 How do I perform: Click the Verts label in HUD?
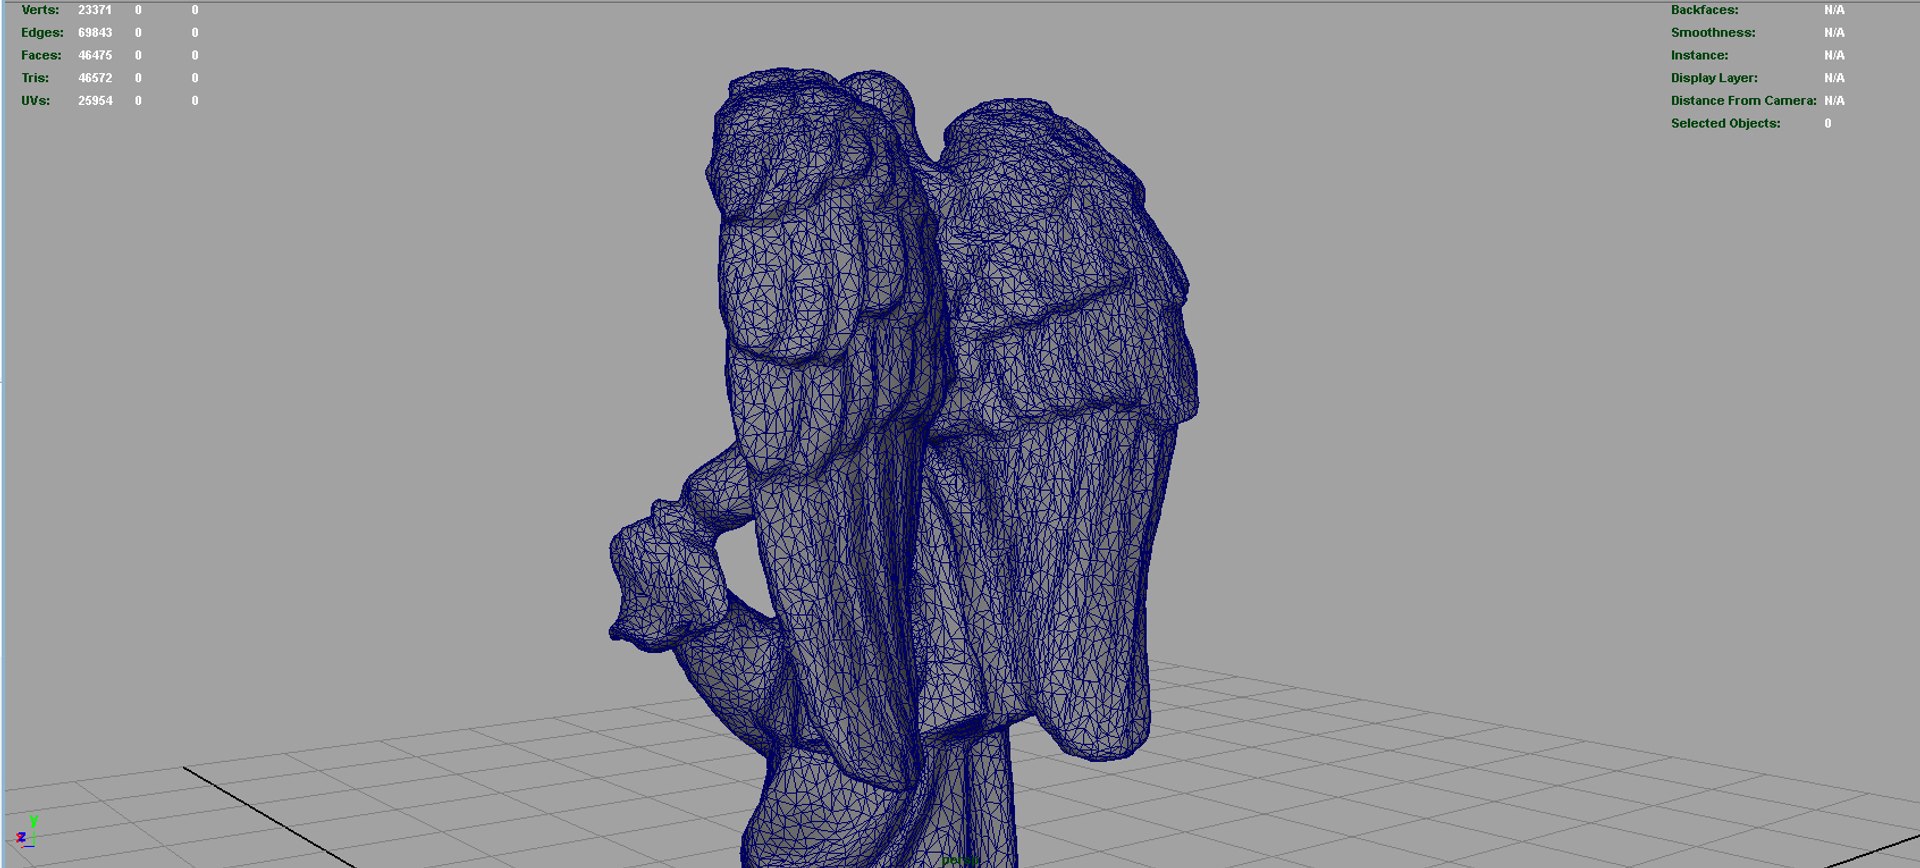tap(40, 10)
